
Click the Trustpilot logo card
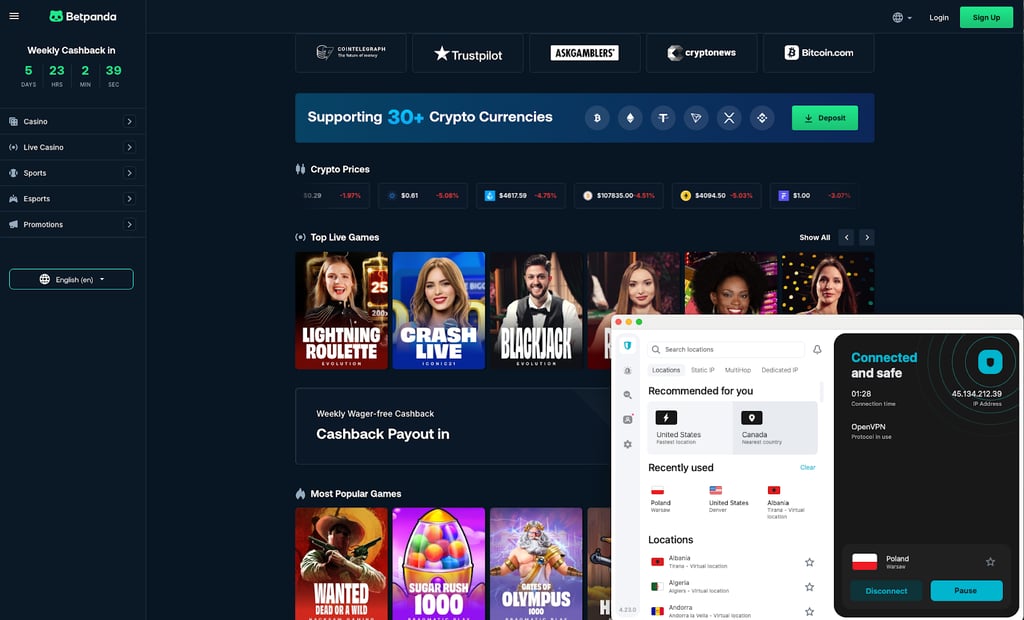point(468,53)
